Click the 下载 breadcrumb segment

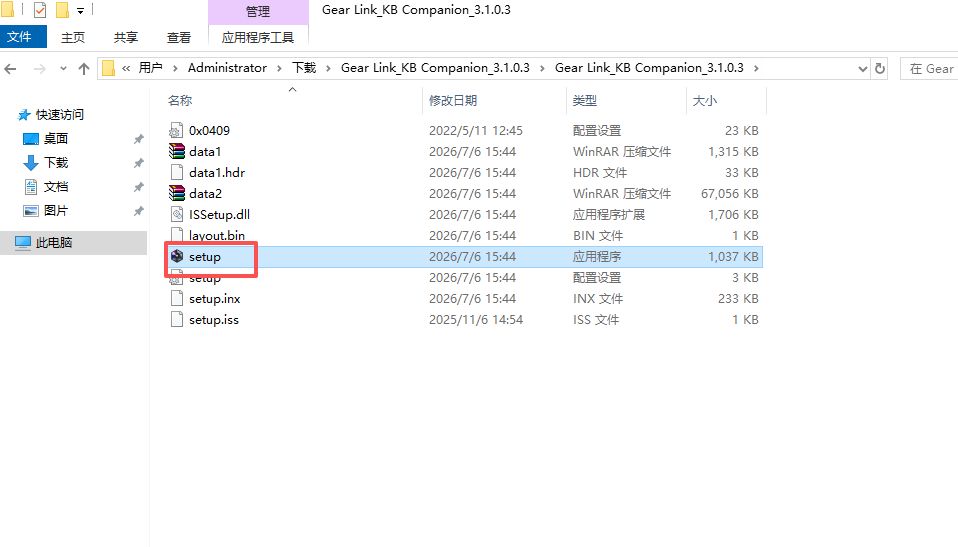click(304, 68)
